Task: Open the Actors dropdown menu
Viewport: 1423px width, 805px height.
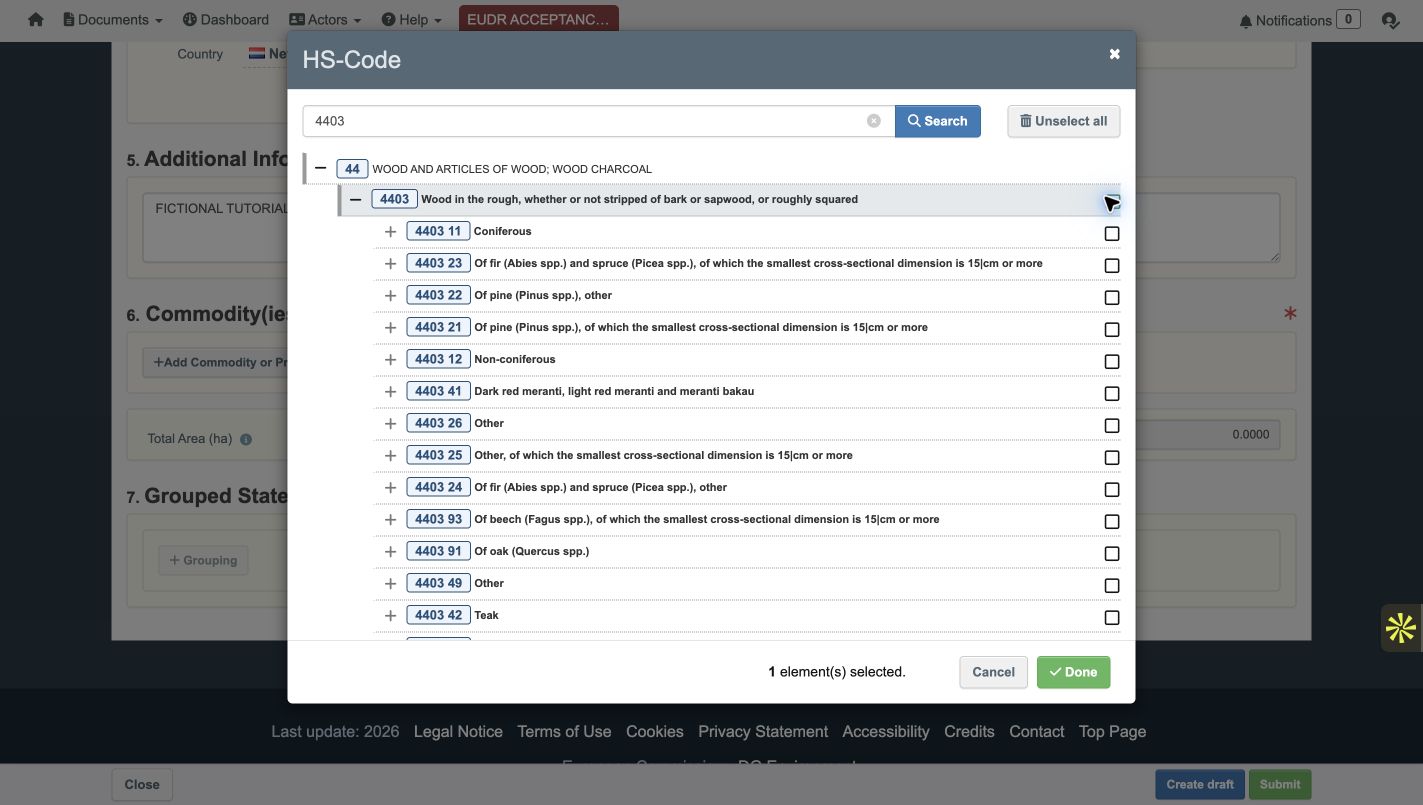Action: (325, 20)
